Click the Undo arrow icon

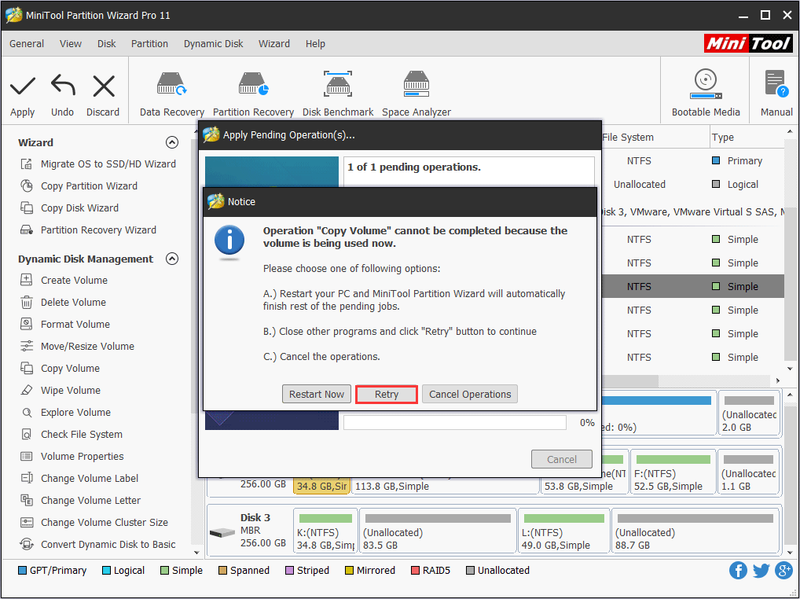63,85
